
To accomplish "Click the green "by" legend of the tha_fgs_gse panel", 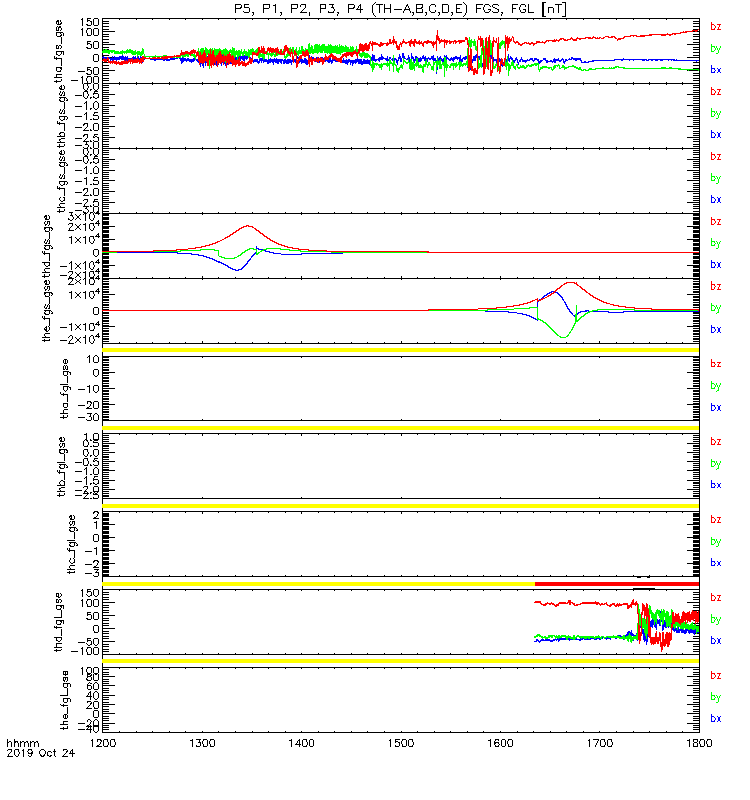I will 716,48.
